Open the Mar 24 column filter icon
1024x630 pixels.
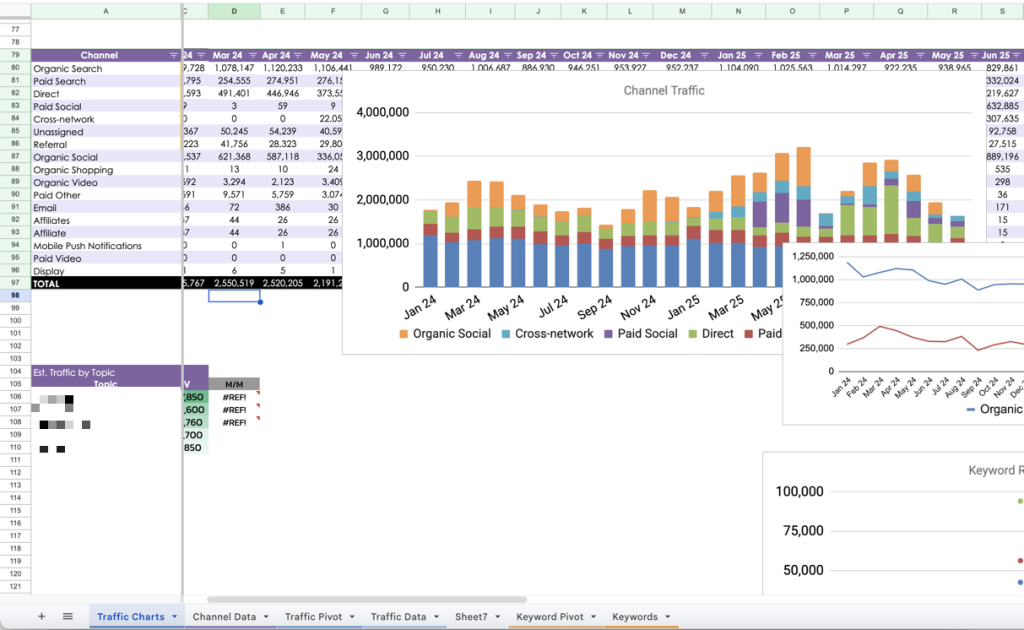point(251,56)
